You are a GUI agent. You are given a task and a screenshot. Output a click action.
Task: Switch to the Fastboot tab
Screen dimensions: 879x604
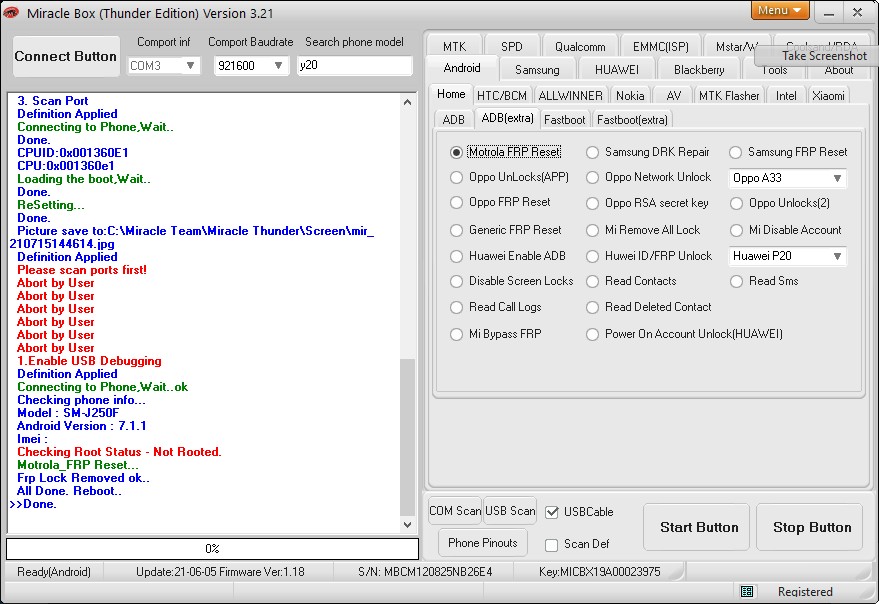(565, 120)
